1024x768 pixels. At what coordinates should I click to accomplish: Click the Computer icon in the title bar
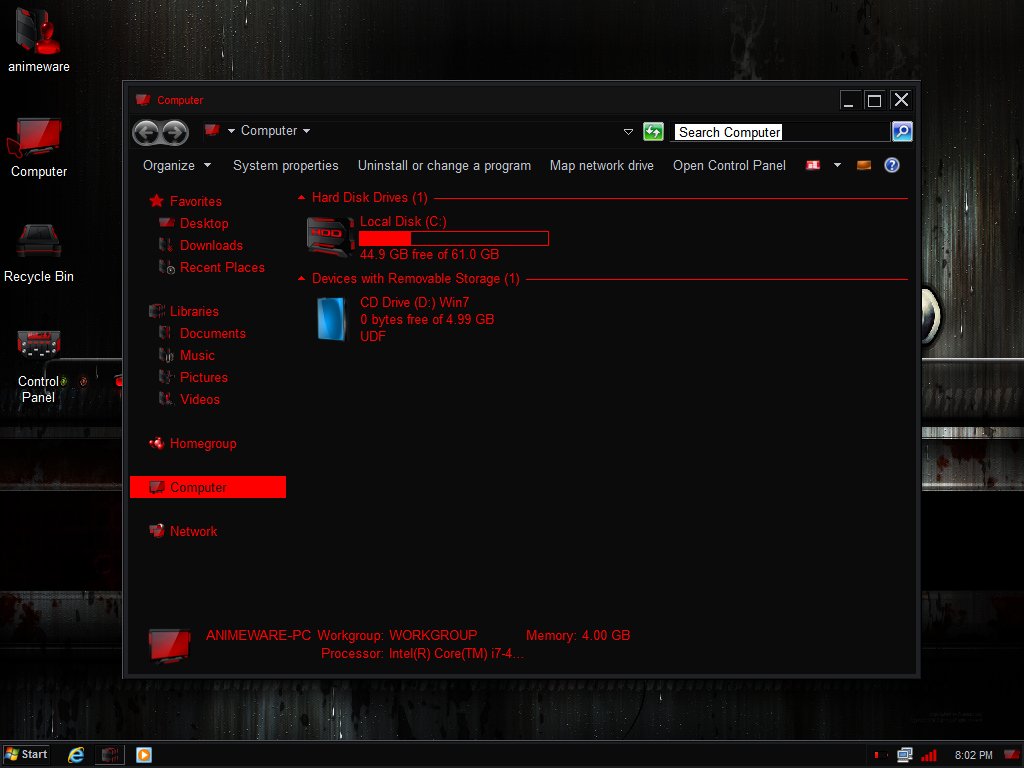[x=143, y=100]
